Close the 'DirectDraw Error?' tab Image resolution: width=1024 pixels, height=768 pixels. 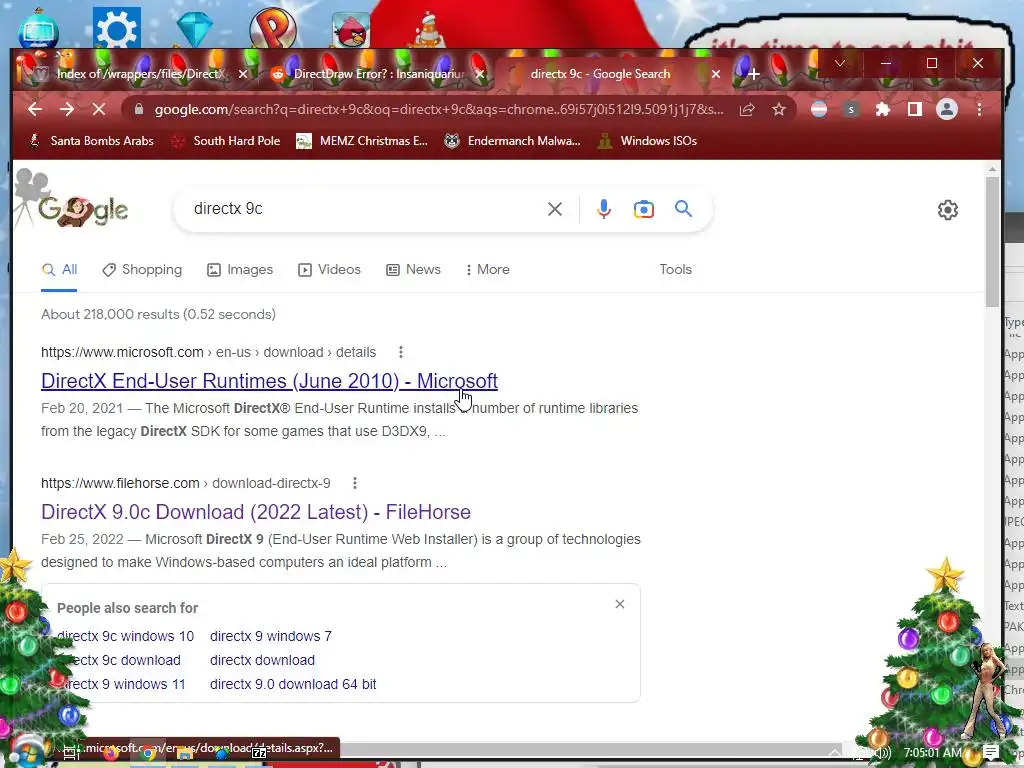(x=480, y=74)
